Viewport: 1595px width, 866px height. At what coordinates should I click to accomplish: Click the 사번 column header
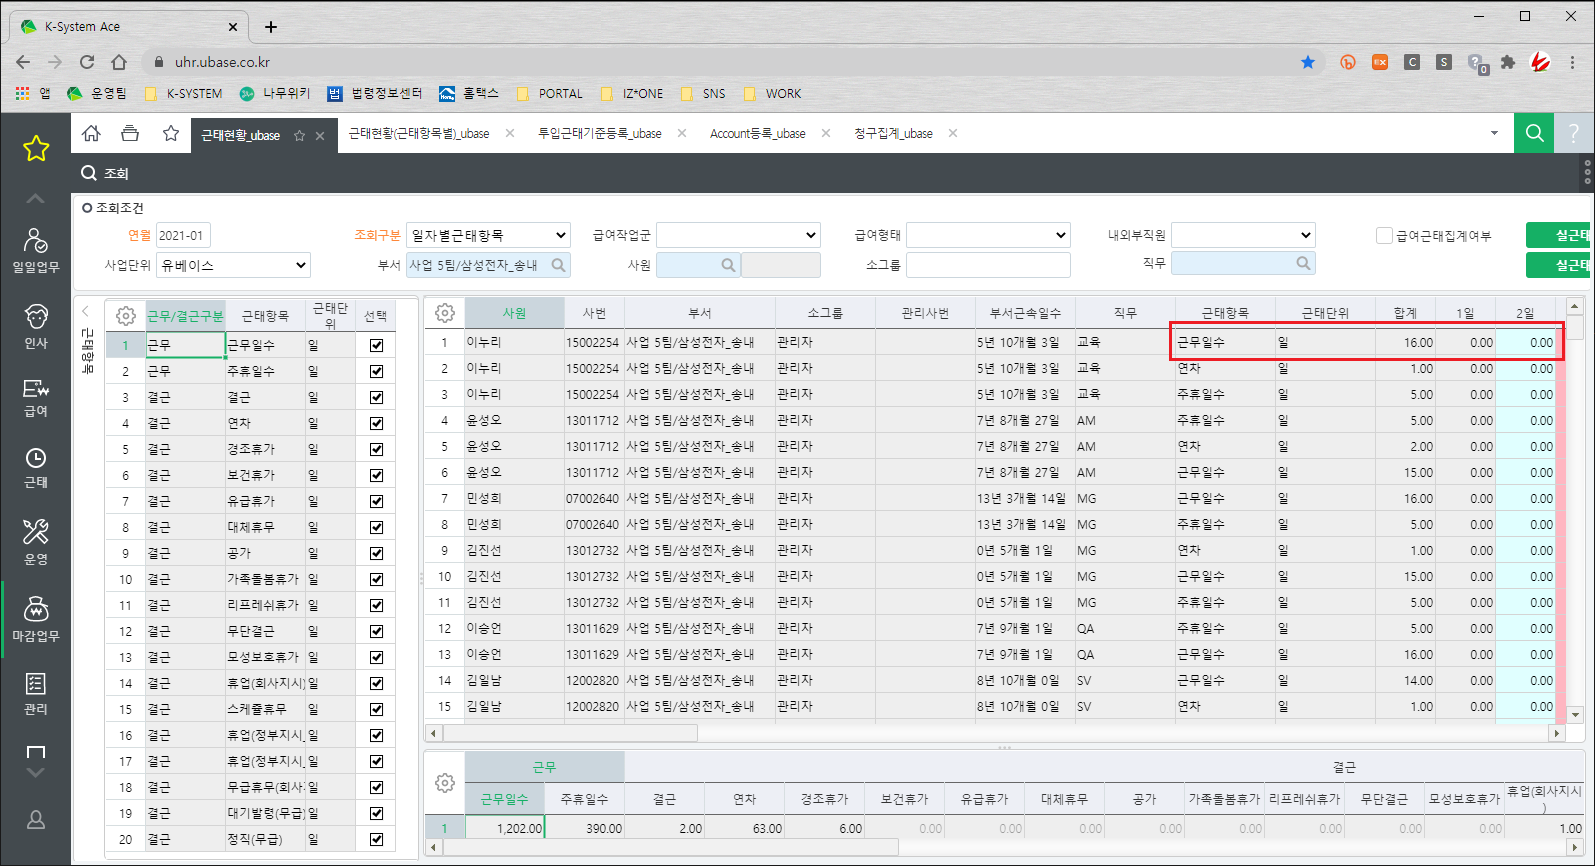pos(594,313)
